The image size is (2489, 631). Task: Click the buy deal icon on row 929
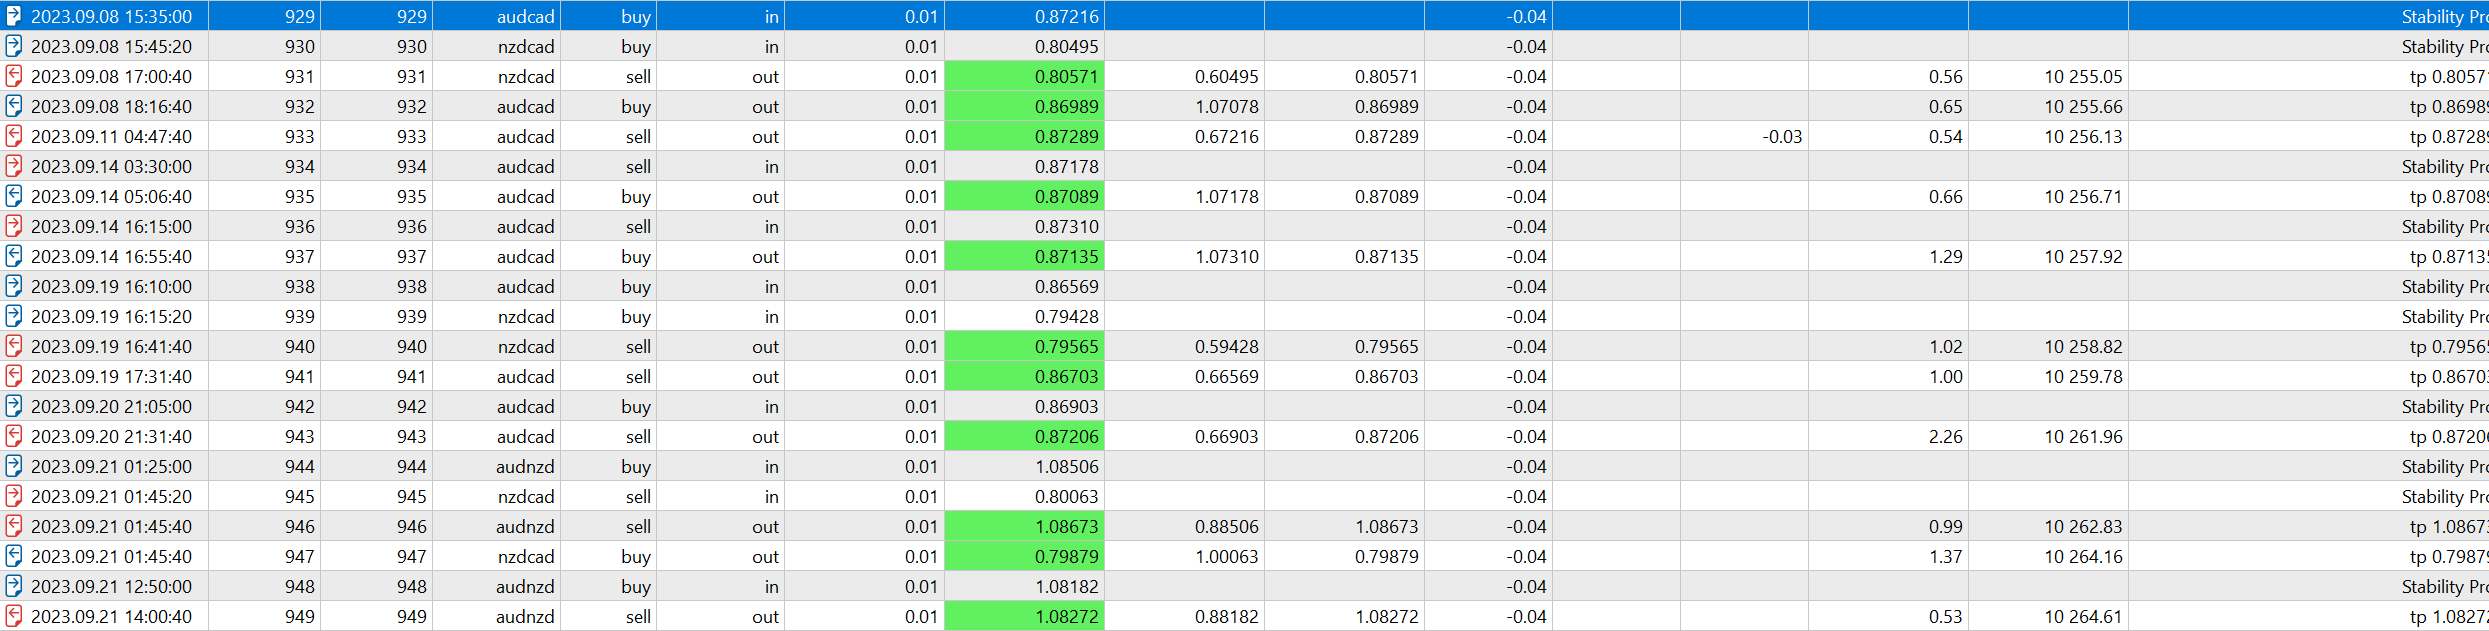pyautogui.click(x=14, y=16)
